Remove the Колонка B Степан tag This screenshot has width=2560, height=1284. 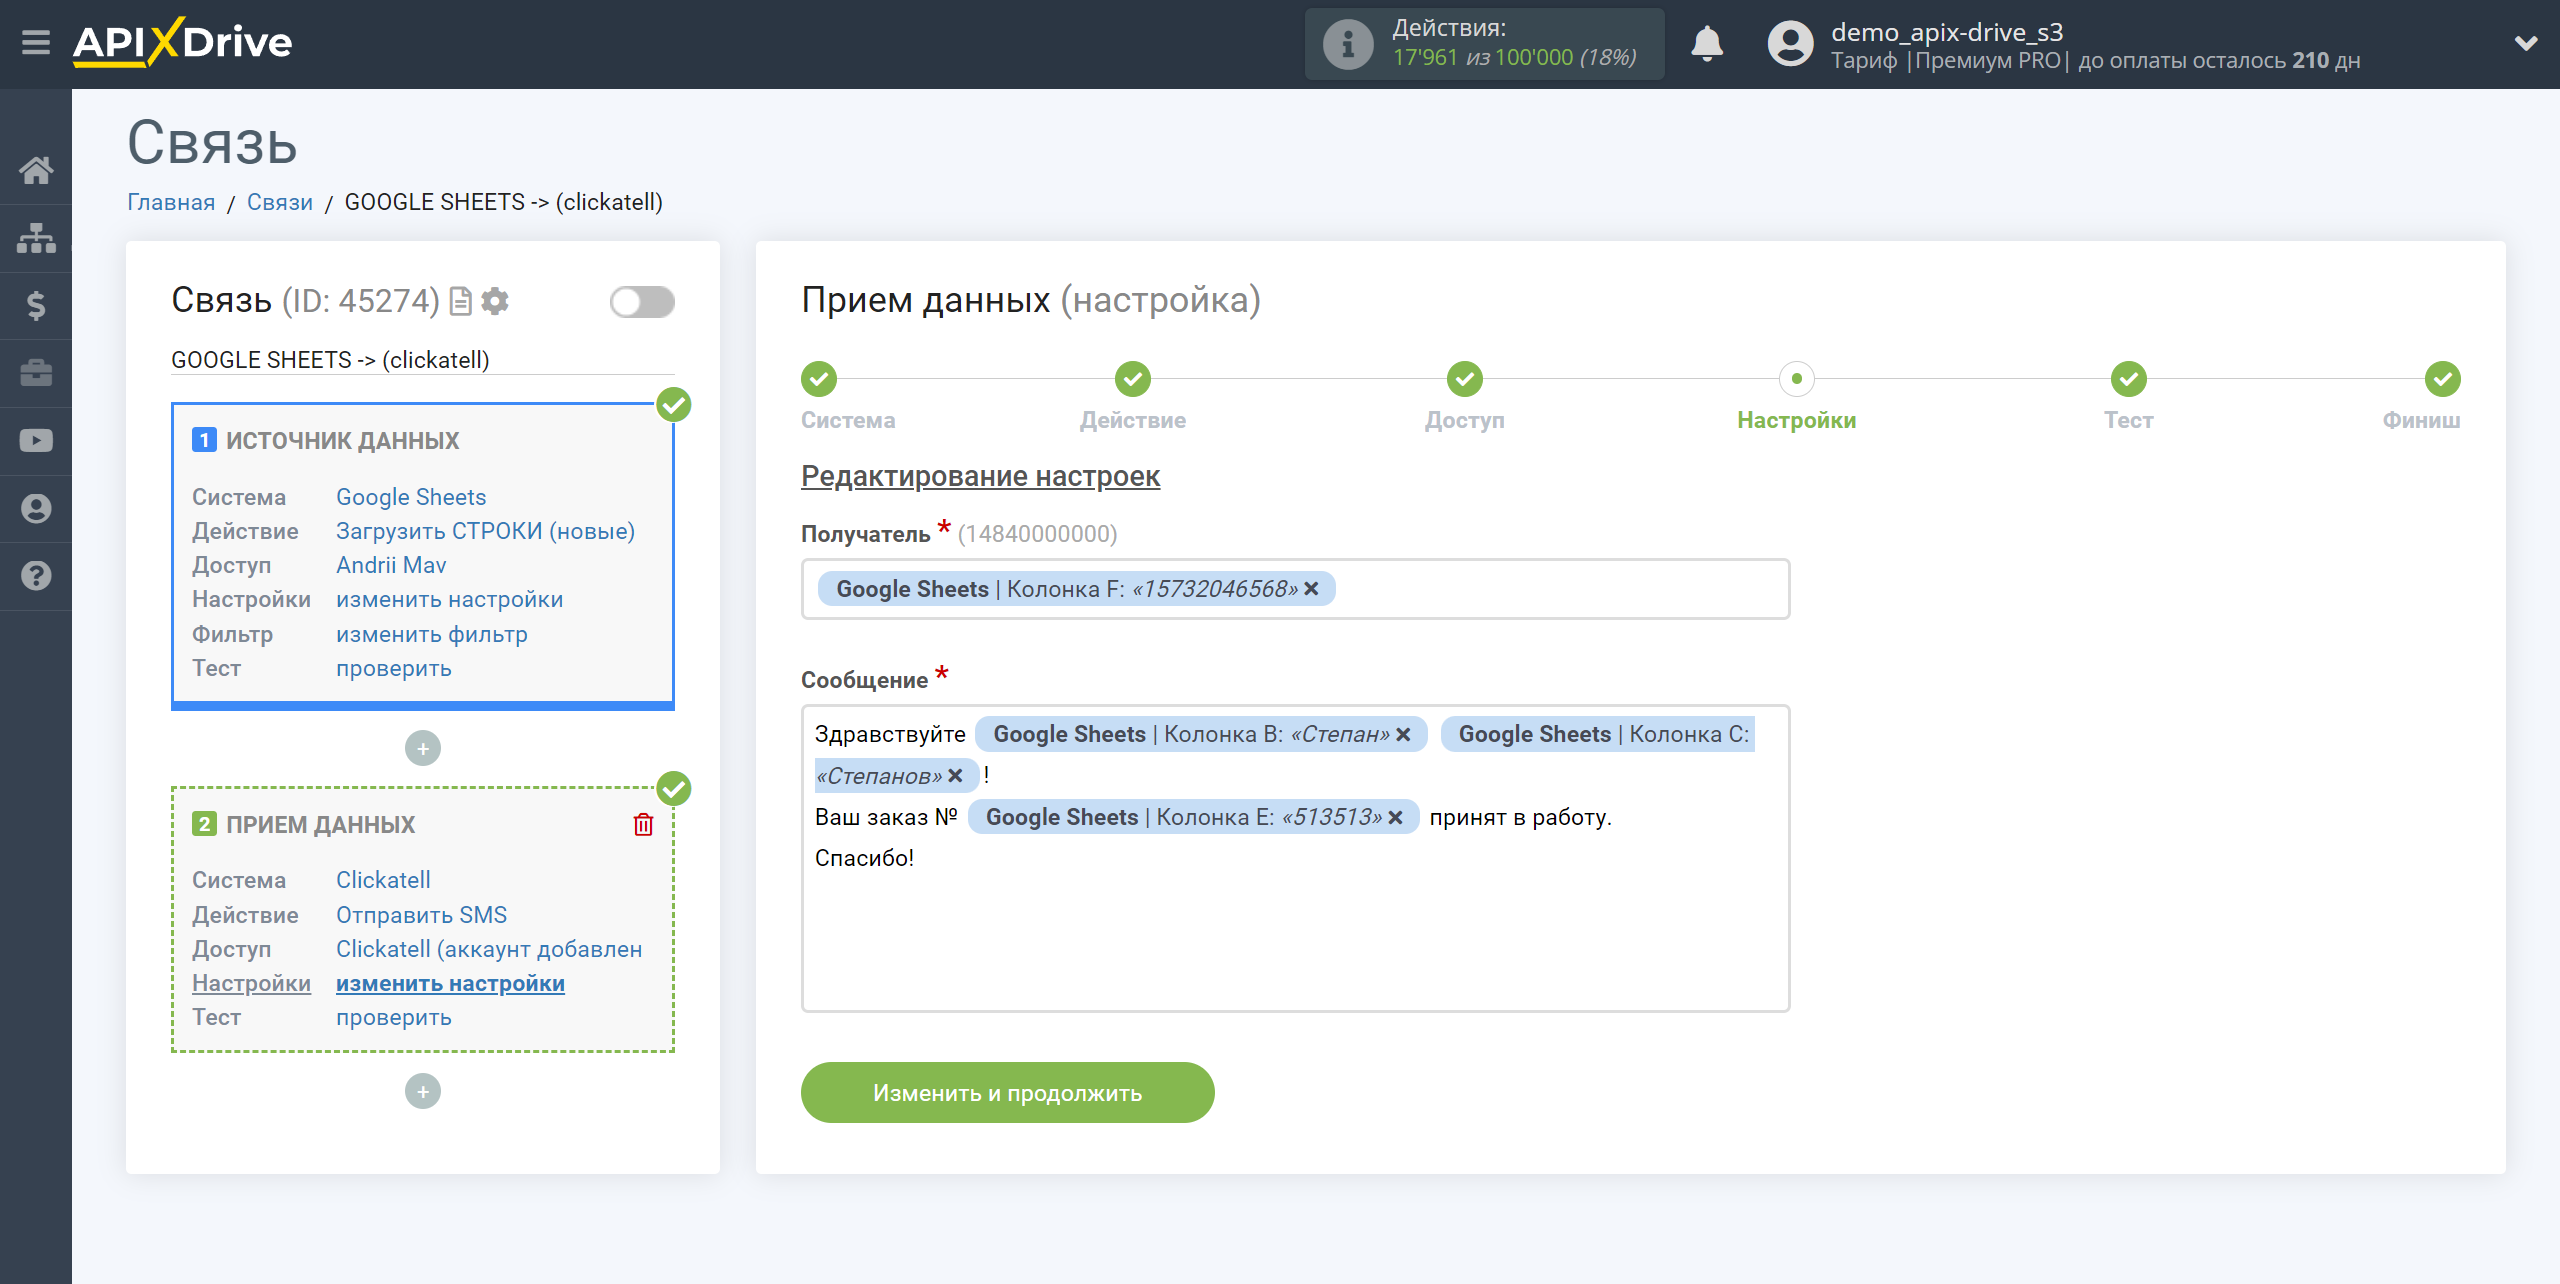[x=1403, y=735]
